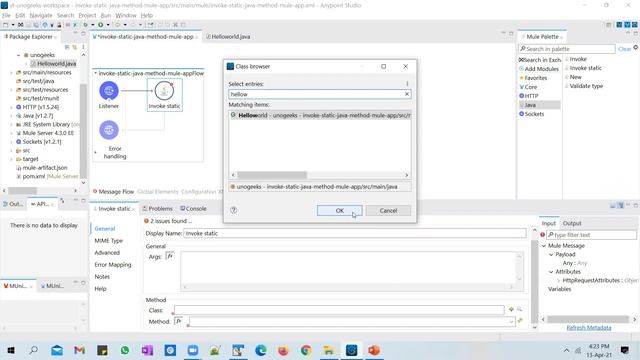The width and height of the screenshot is (640, 360).
Task: Open the Mail app from the taskbar
Action: pyautogui.click(x=57, y=350)
